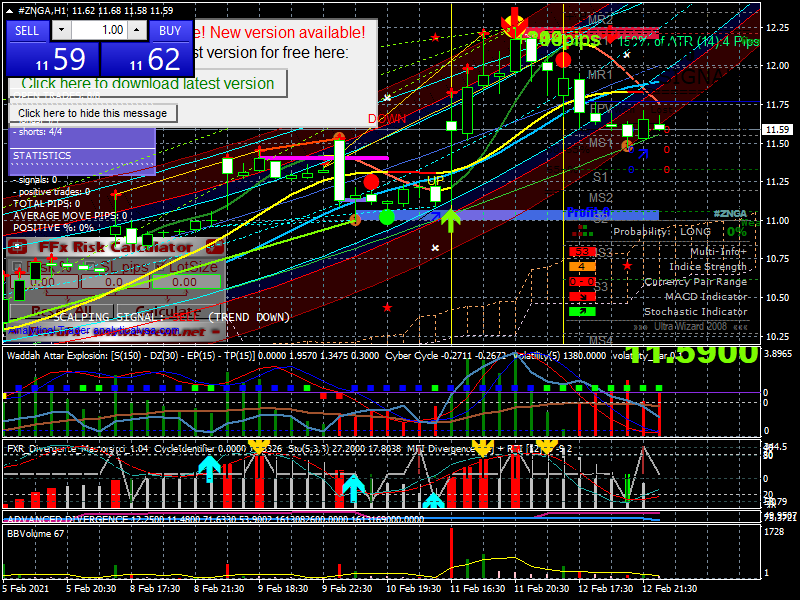Click here to download latest version
This screenshot has width=800, height=600.
(147, 84)
